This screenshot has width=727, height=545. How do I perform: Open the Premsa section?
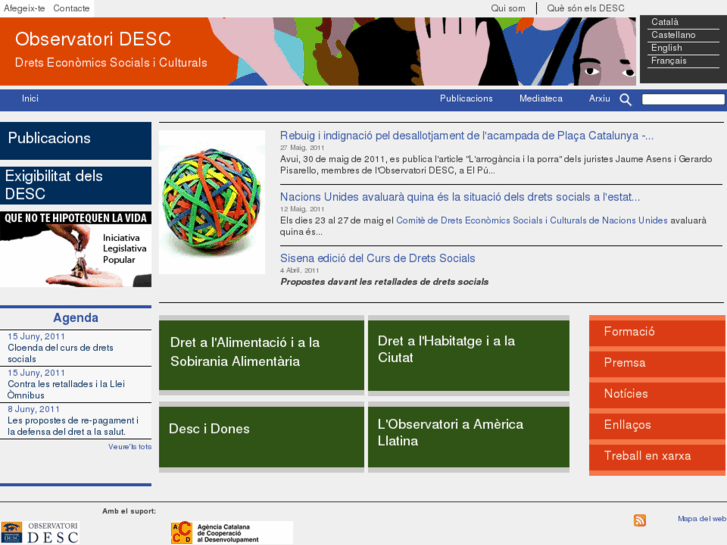click(657, 363)
